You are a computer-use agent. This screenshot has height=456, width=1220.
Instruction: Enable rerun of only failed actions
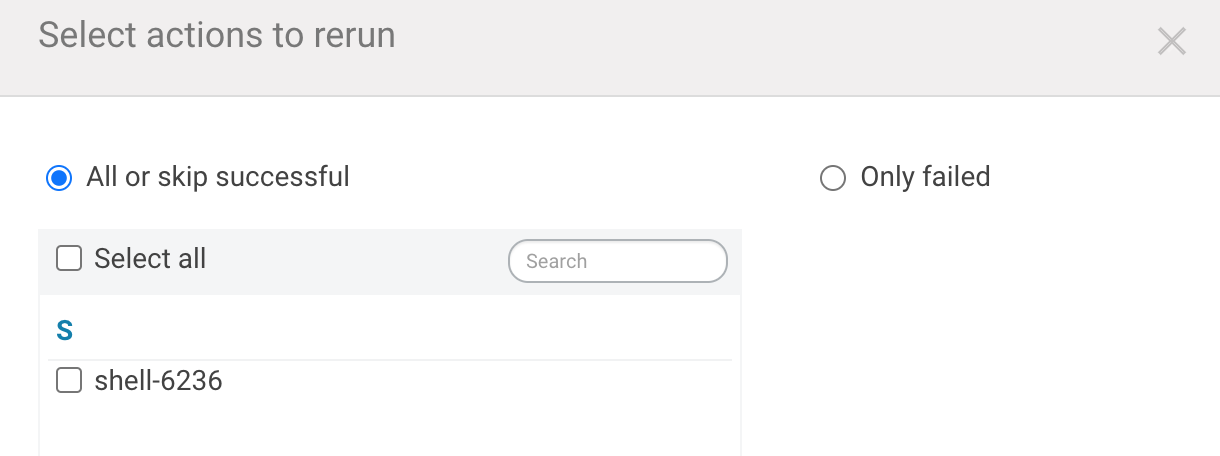click(x=832, y=179)
